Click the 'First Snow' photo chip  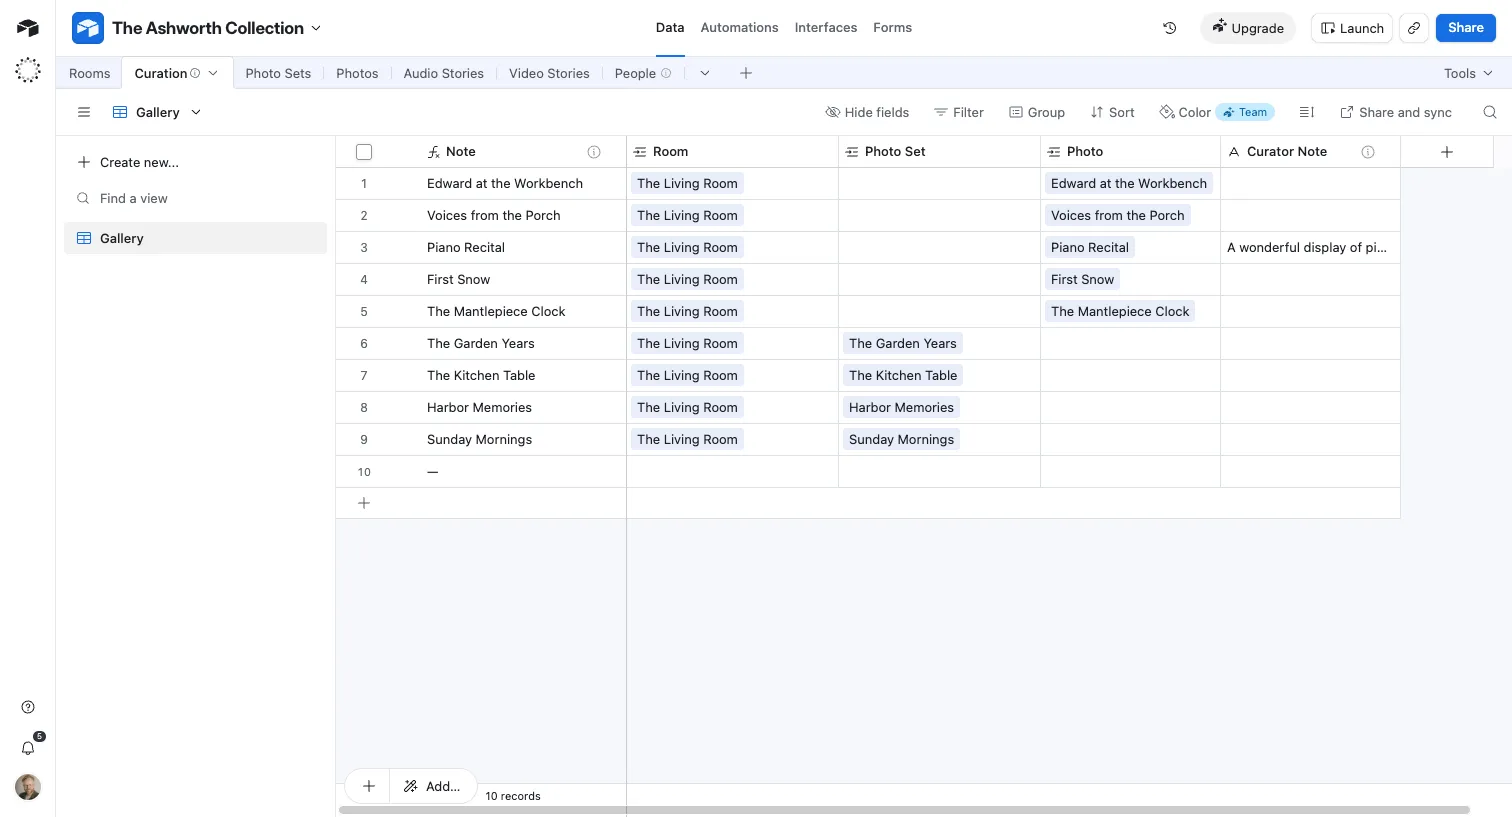click(1082, 279)
